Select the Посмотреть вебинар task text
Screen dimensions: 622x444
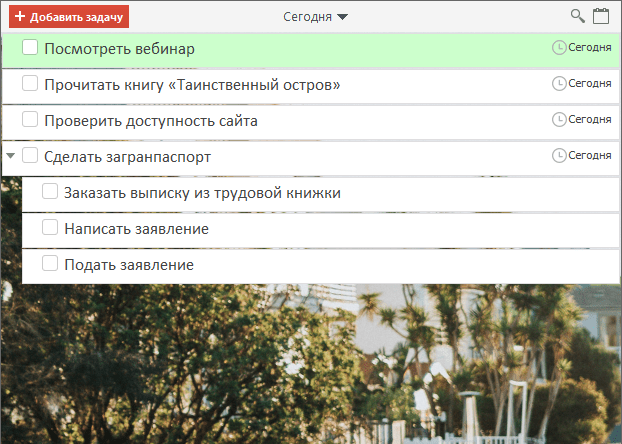pyautogui.click(x=119, y=49)
